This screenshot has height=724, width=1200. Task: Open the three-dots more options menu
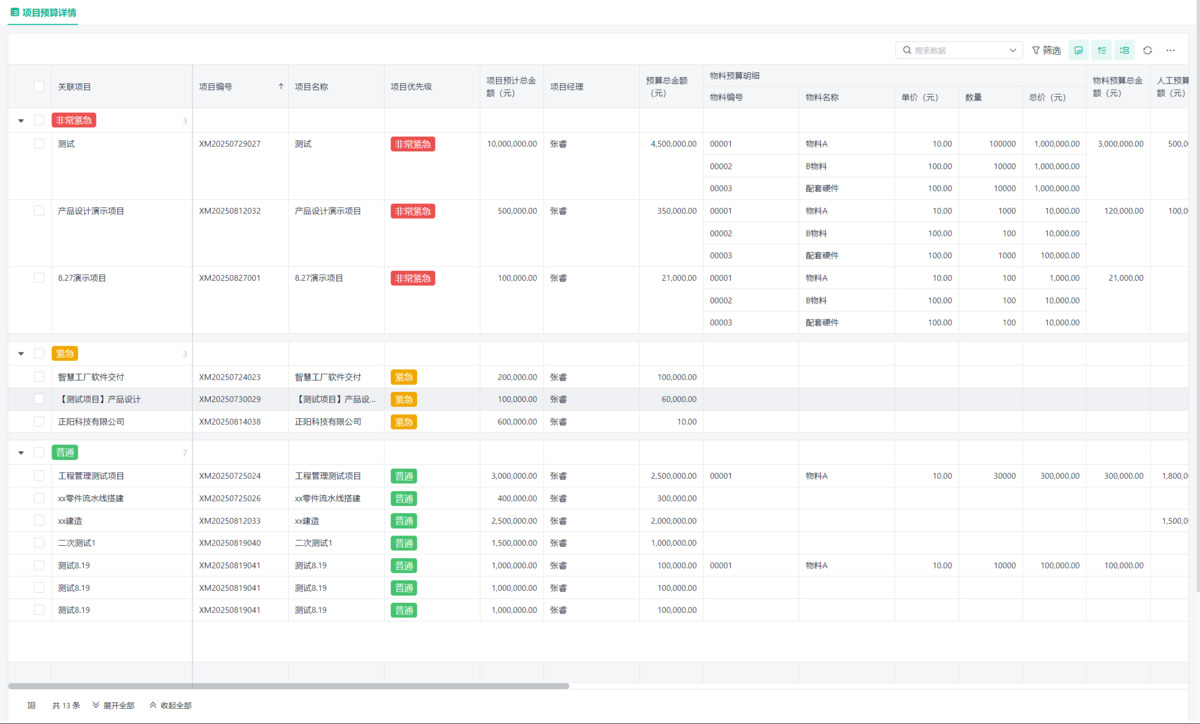coord(1171,50)
